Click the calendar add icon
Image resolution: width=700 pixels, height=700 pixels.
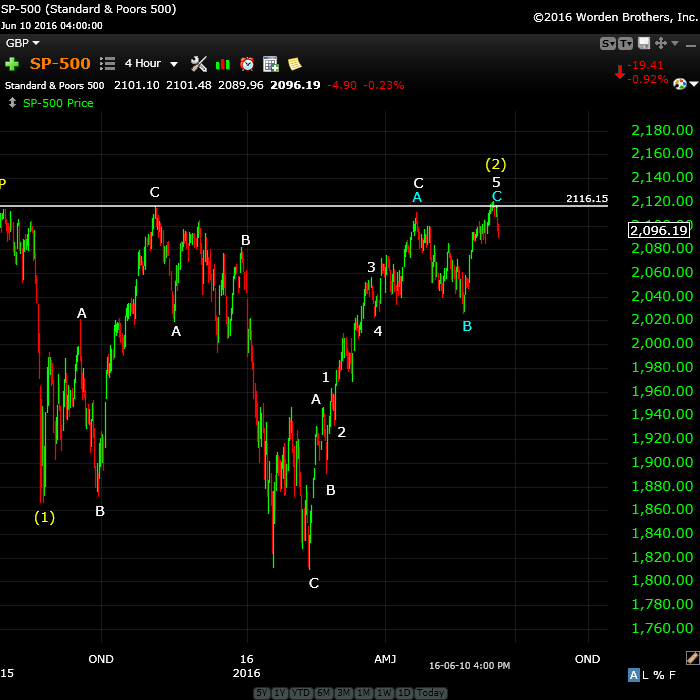[271, 64]
